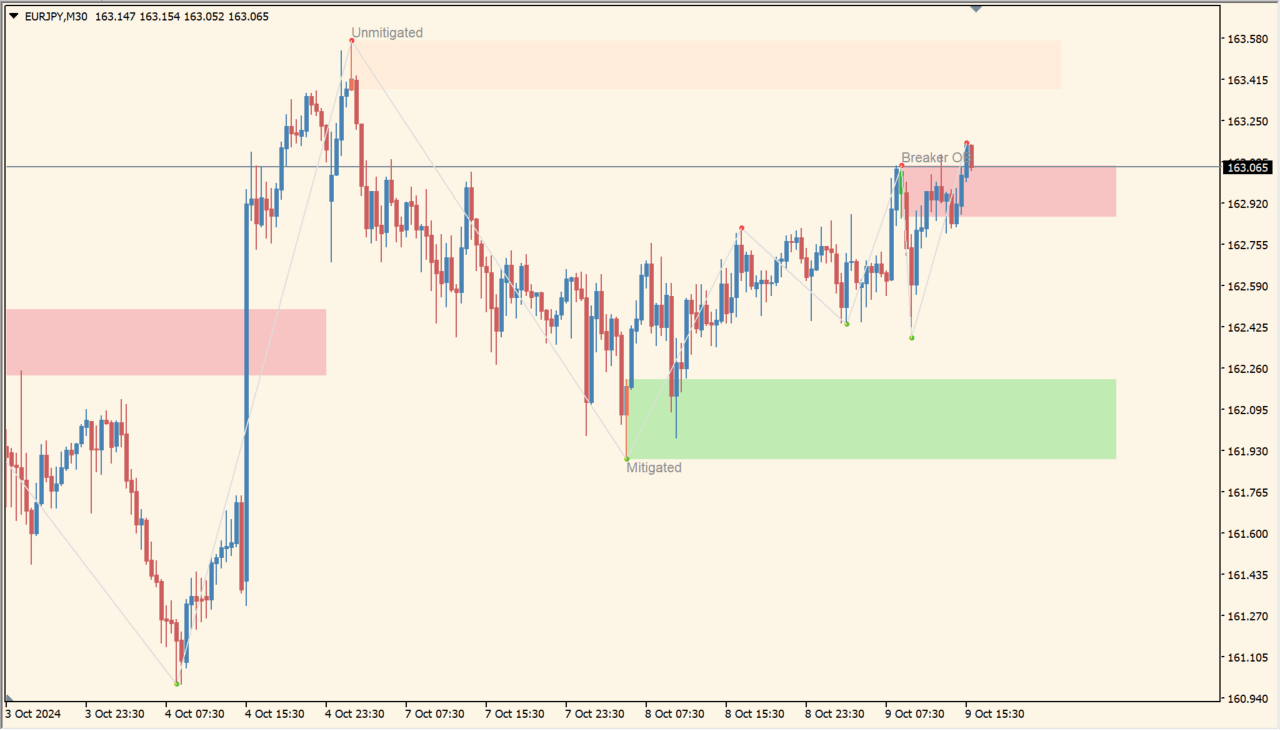Select the pink zone on the left side
1280x730 pixels.
click(165, 342)
